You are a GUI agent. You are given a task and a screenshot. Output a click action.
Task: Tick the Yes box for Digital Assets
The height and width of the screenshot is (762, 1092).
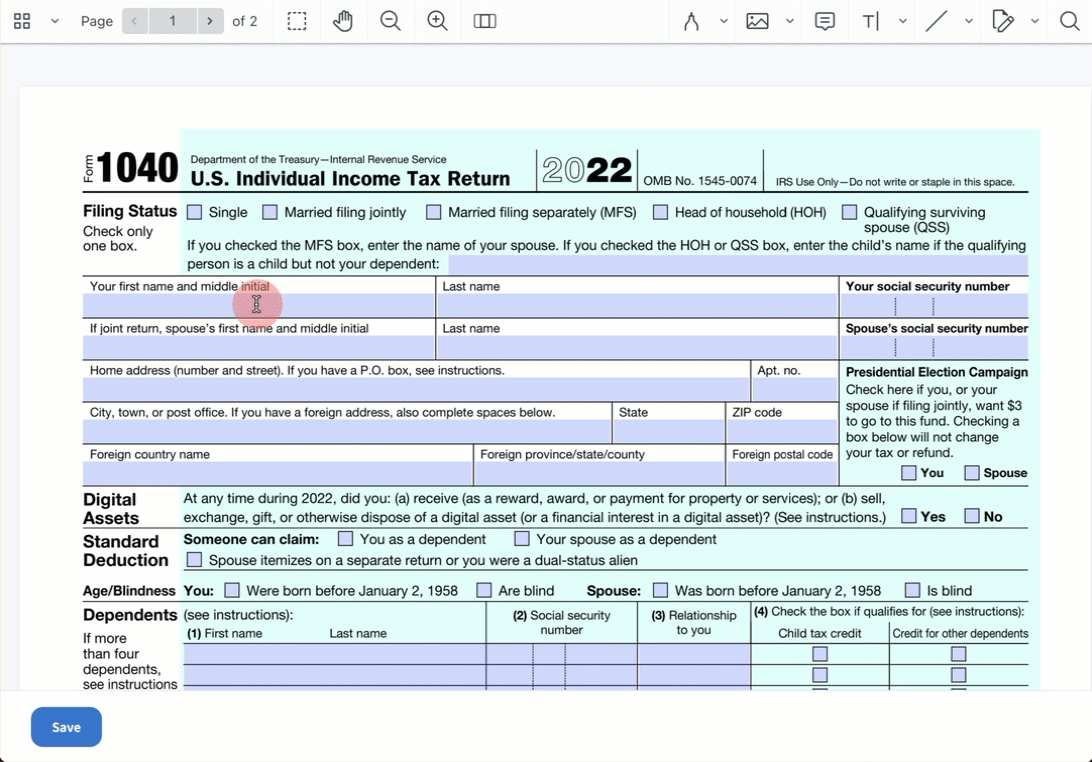pos(909,516)
